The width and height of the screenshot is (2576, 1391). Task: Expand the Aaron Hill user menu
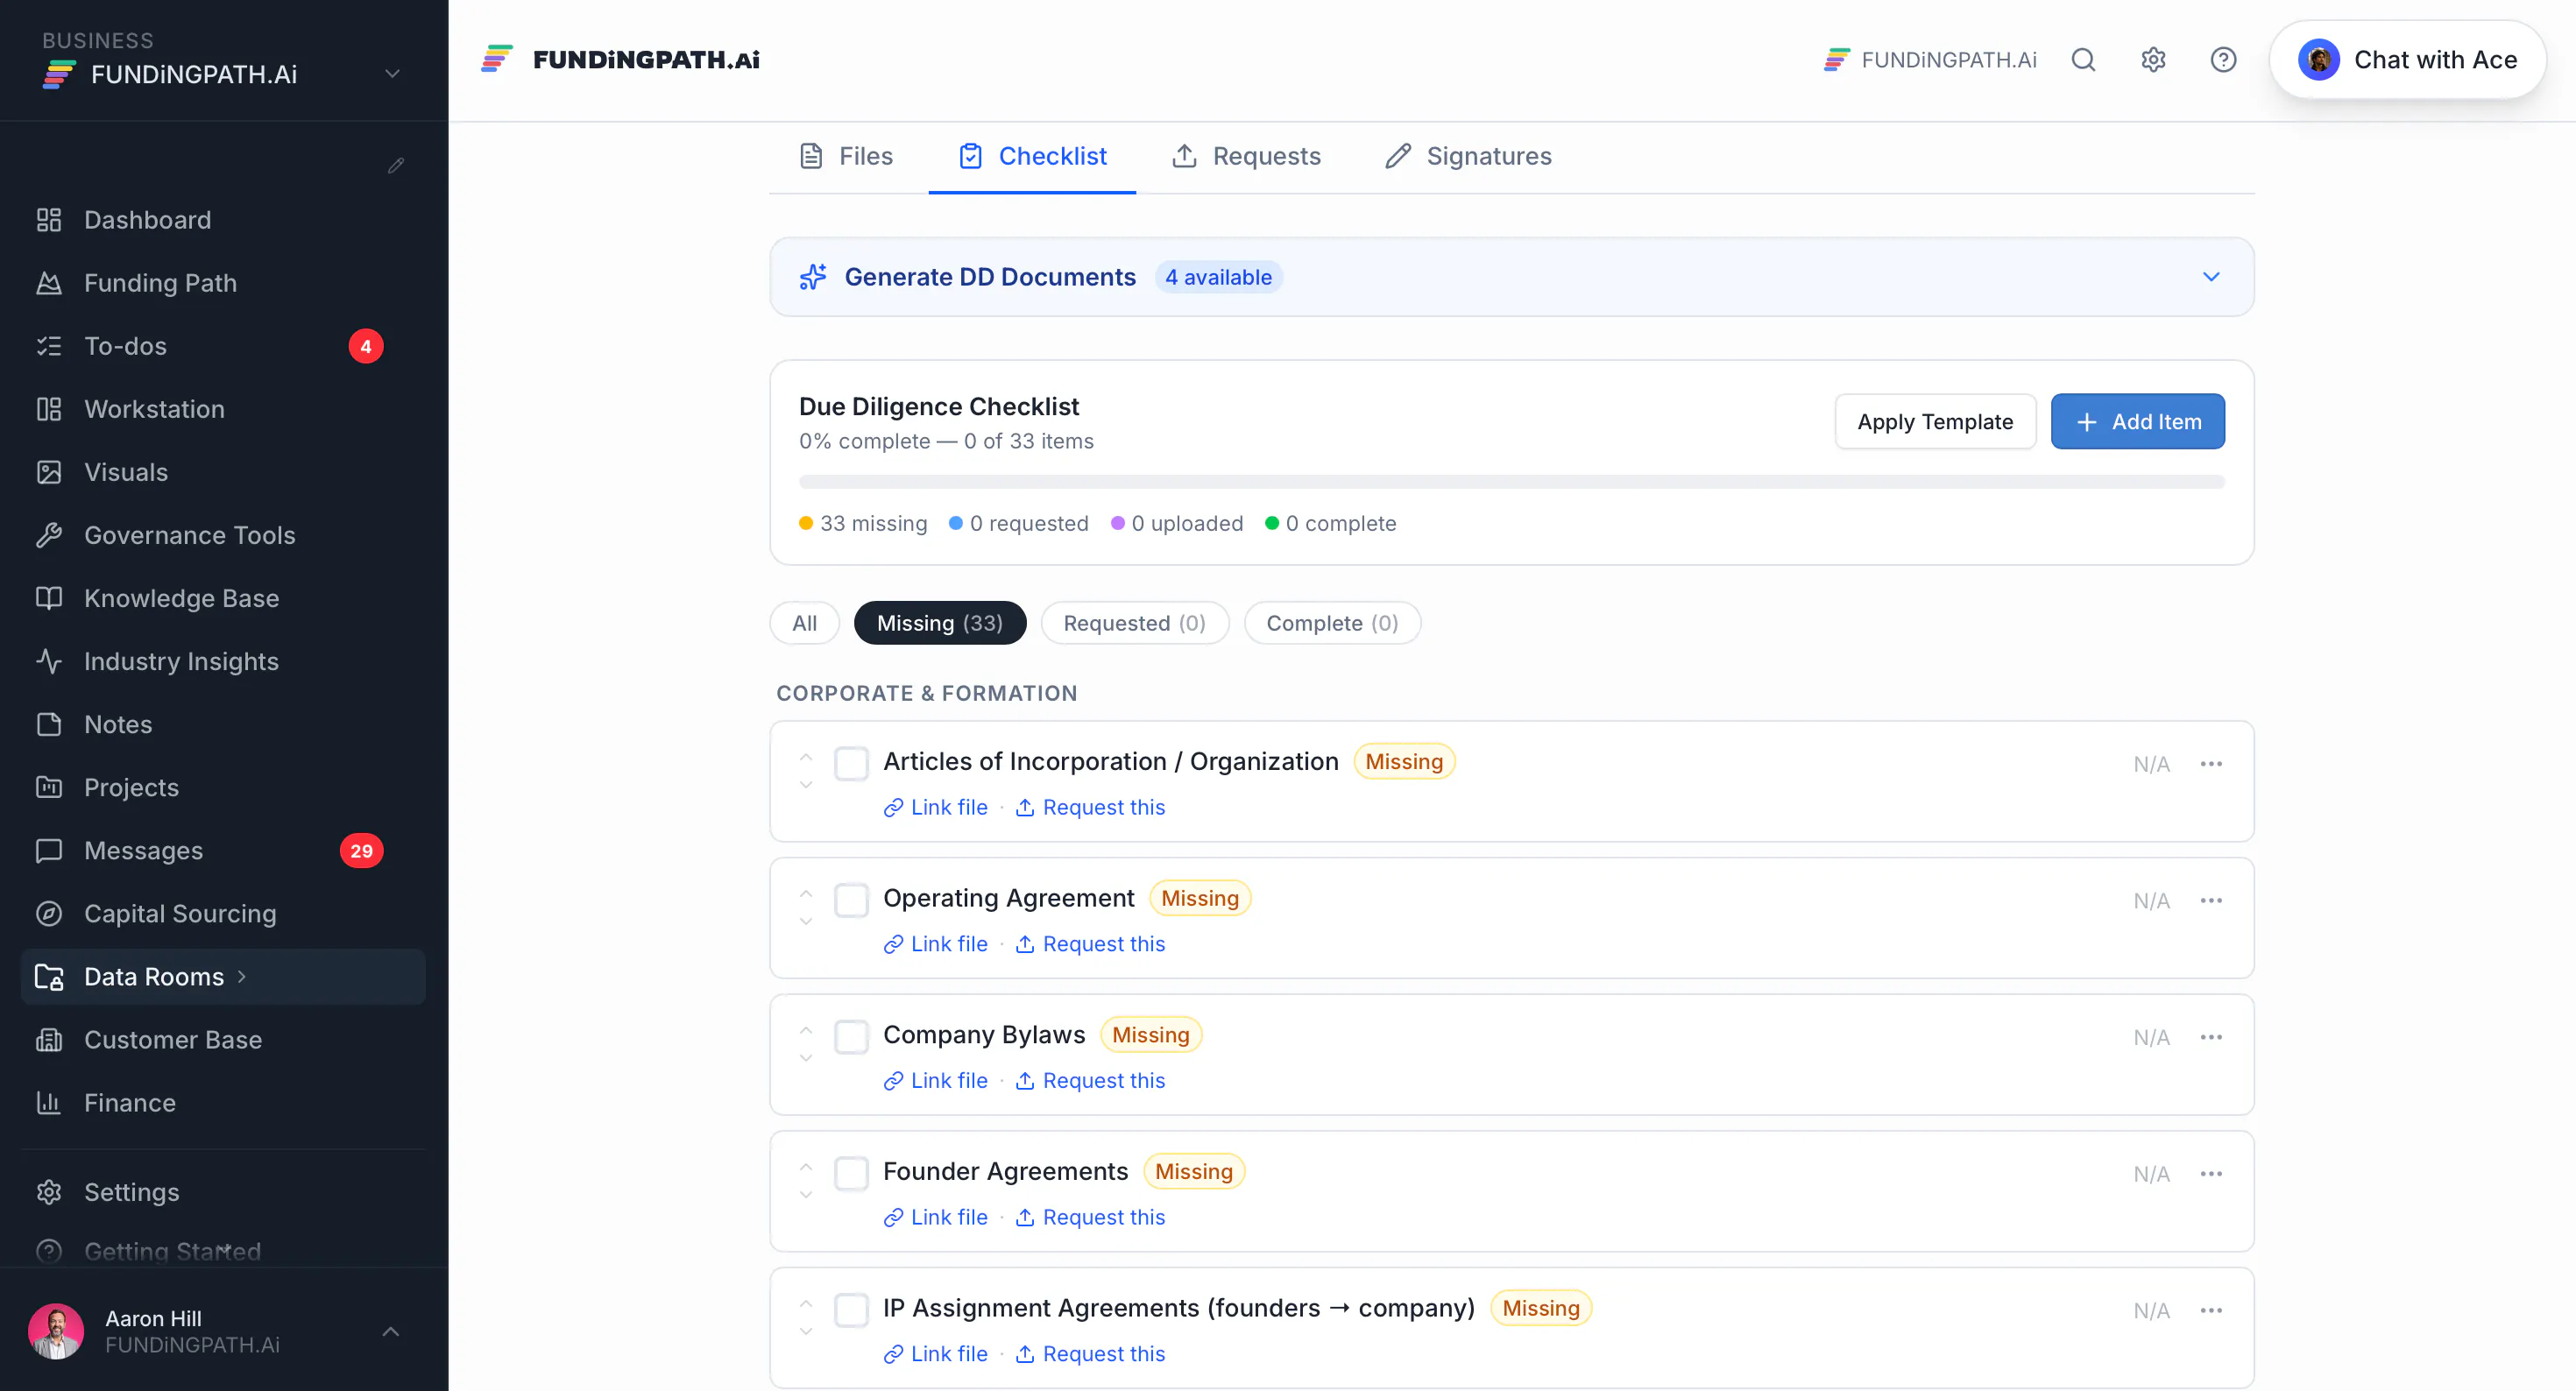tap(391, 1332)
